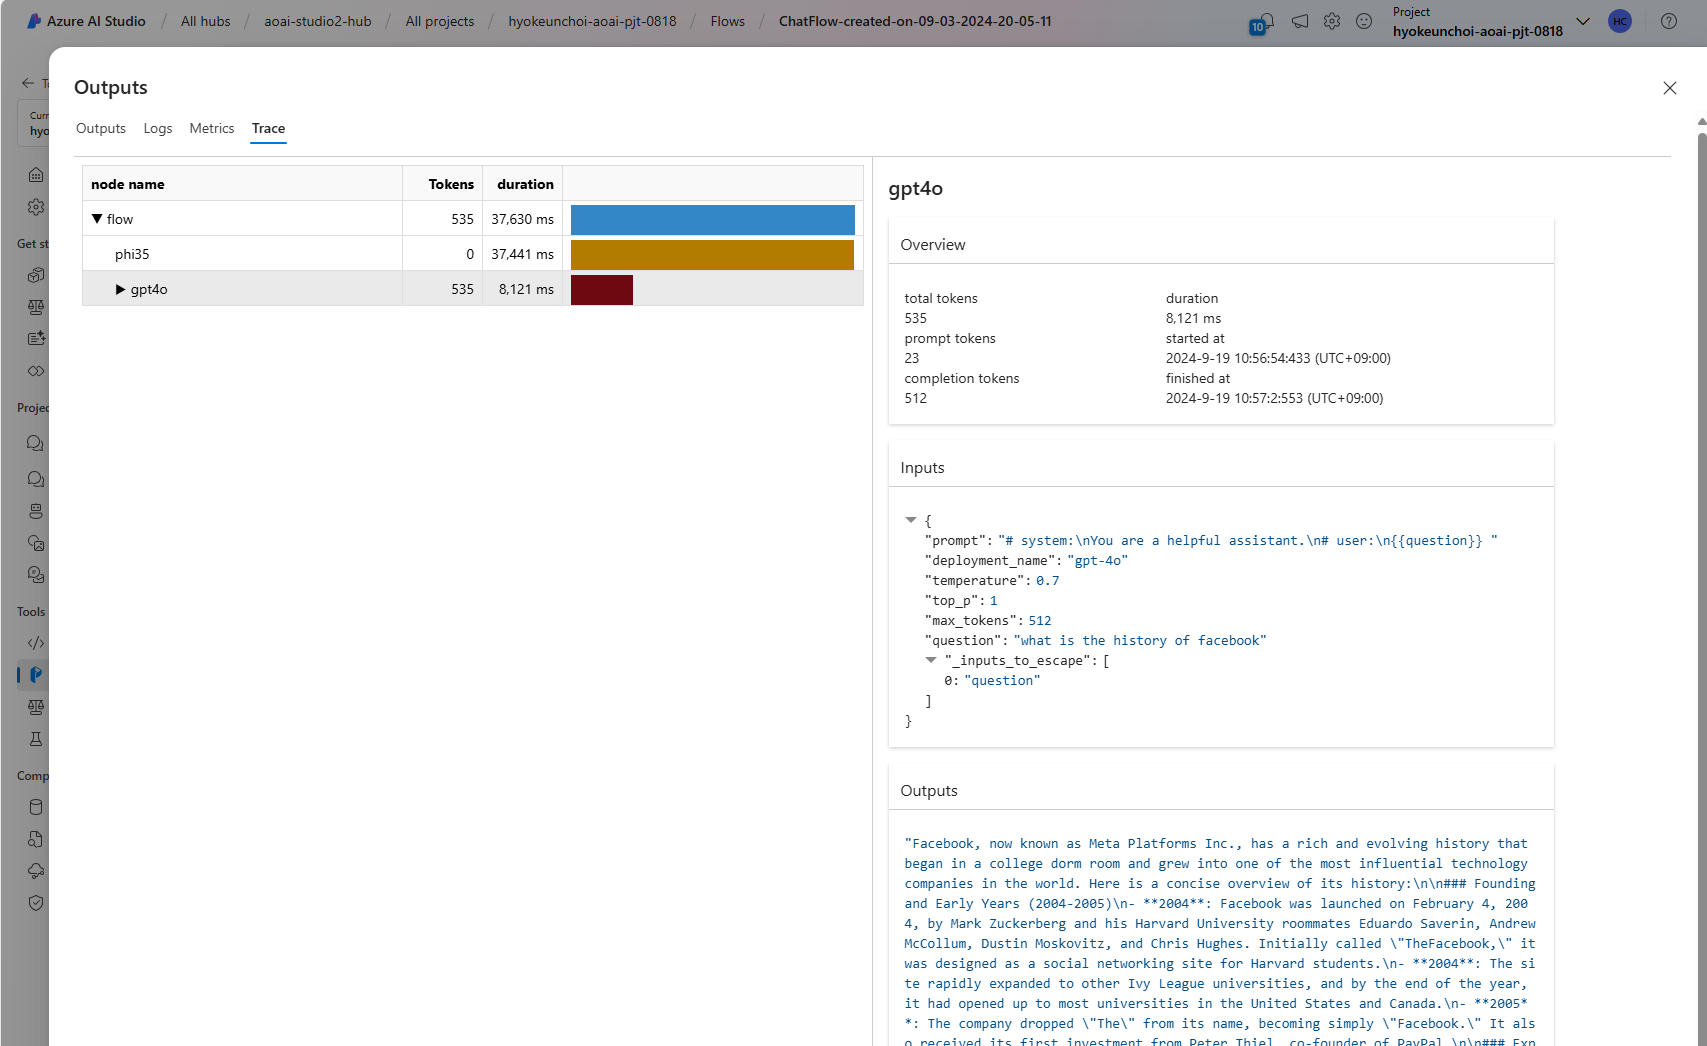Switch to the Metrics tab
This screenshot has height=1046, width=1707.
pyautogui.click(x=212, y=128)
